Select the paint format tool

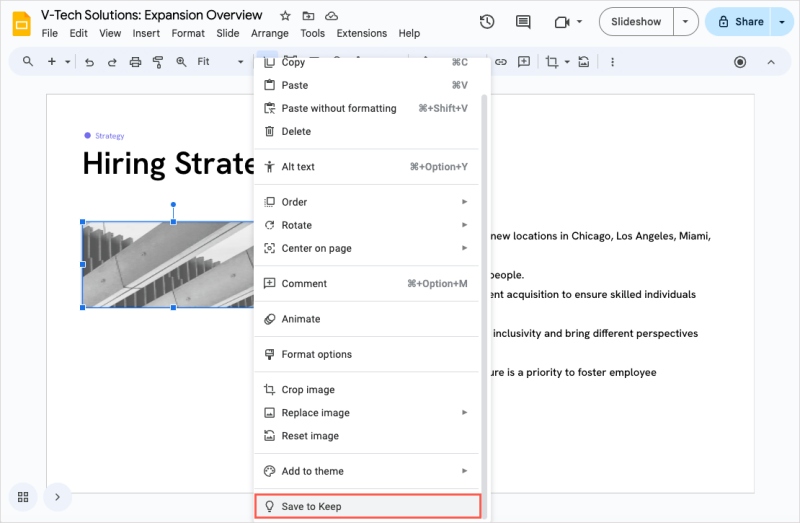[158, 62]
